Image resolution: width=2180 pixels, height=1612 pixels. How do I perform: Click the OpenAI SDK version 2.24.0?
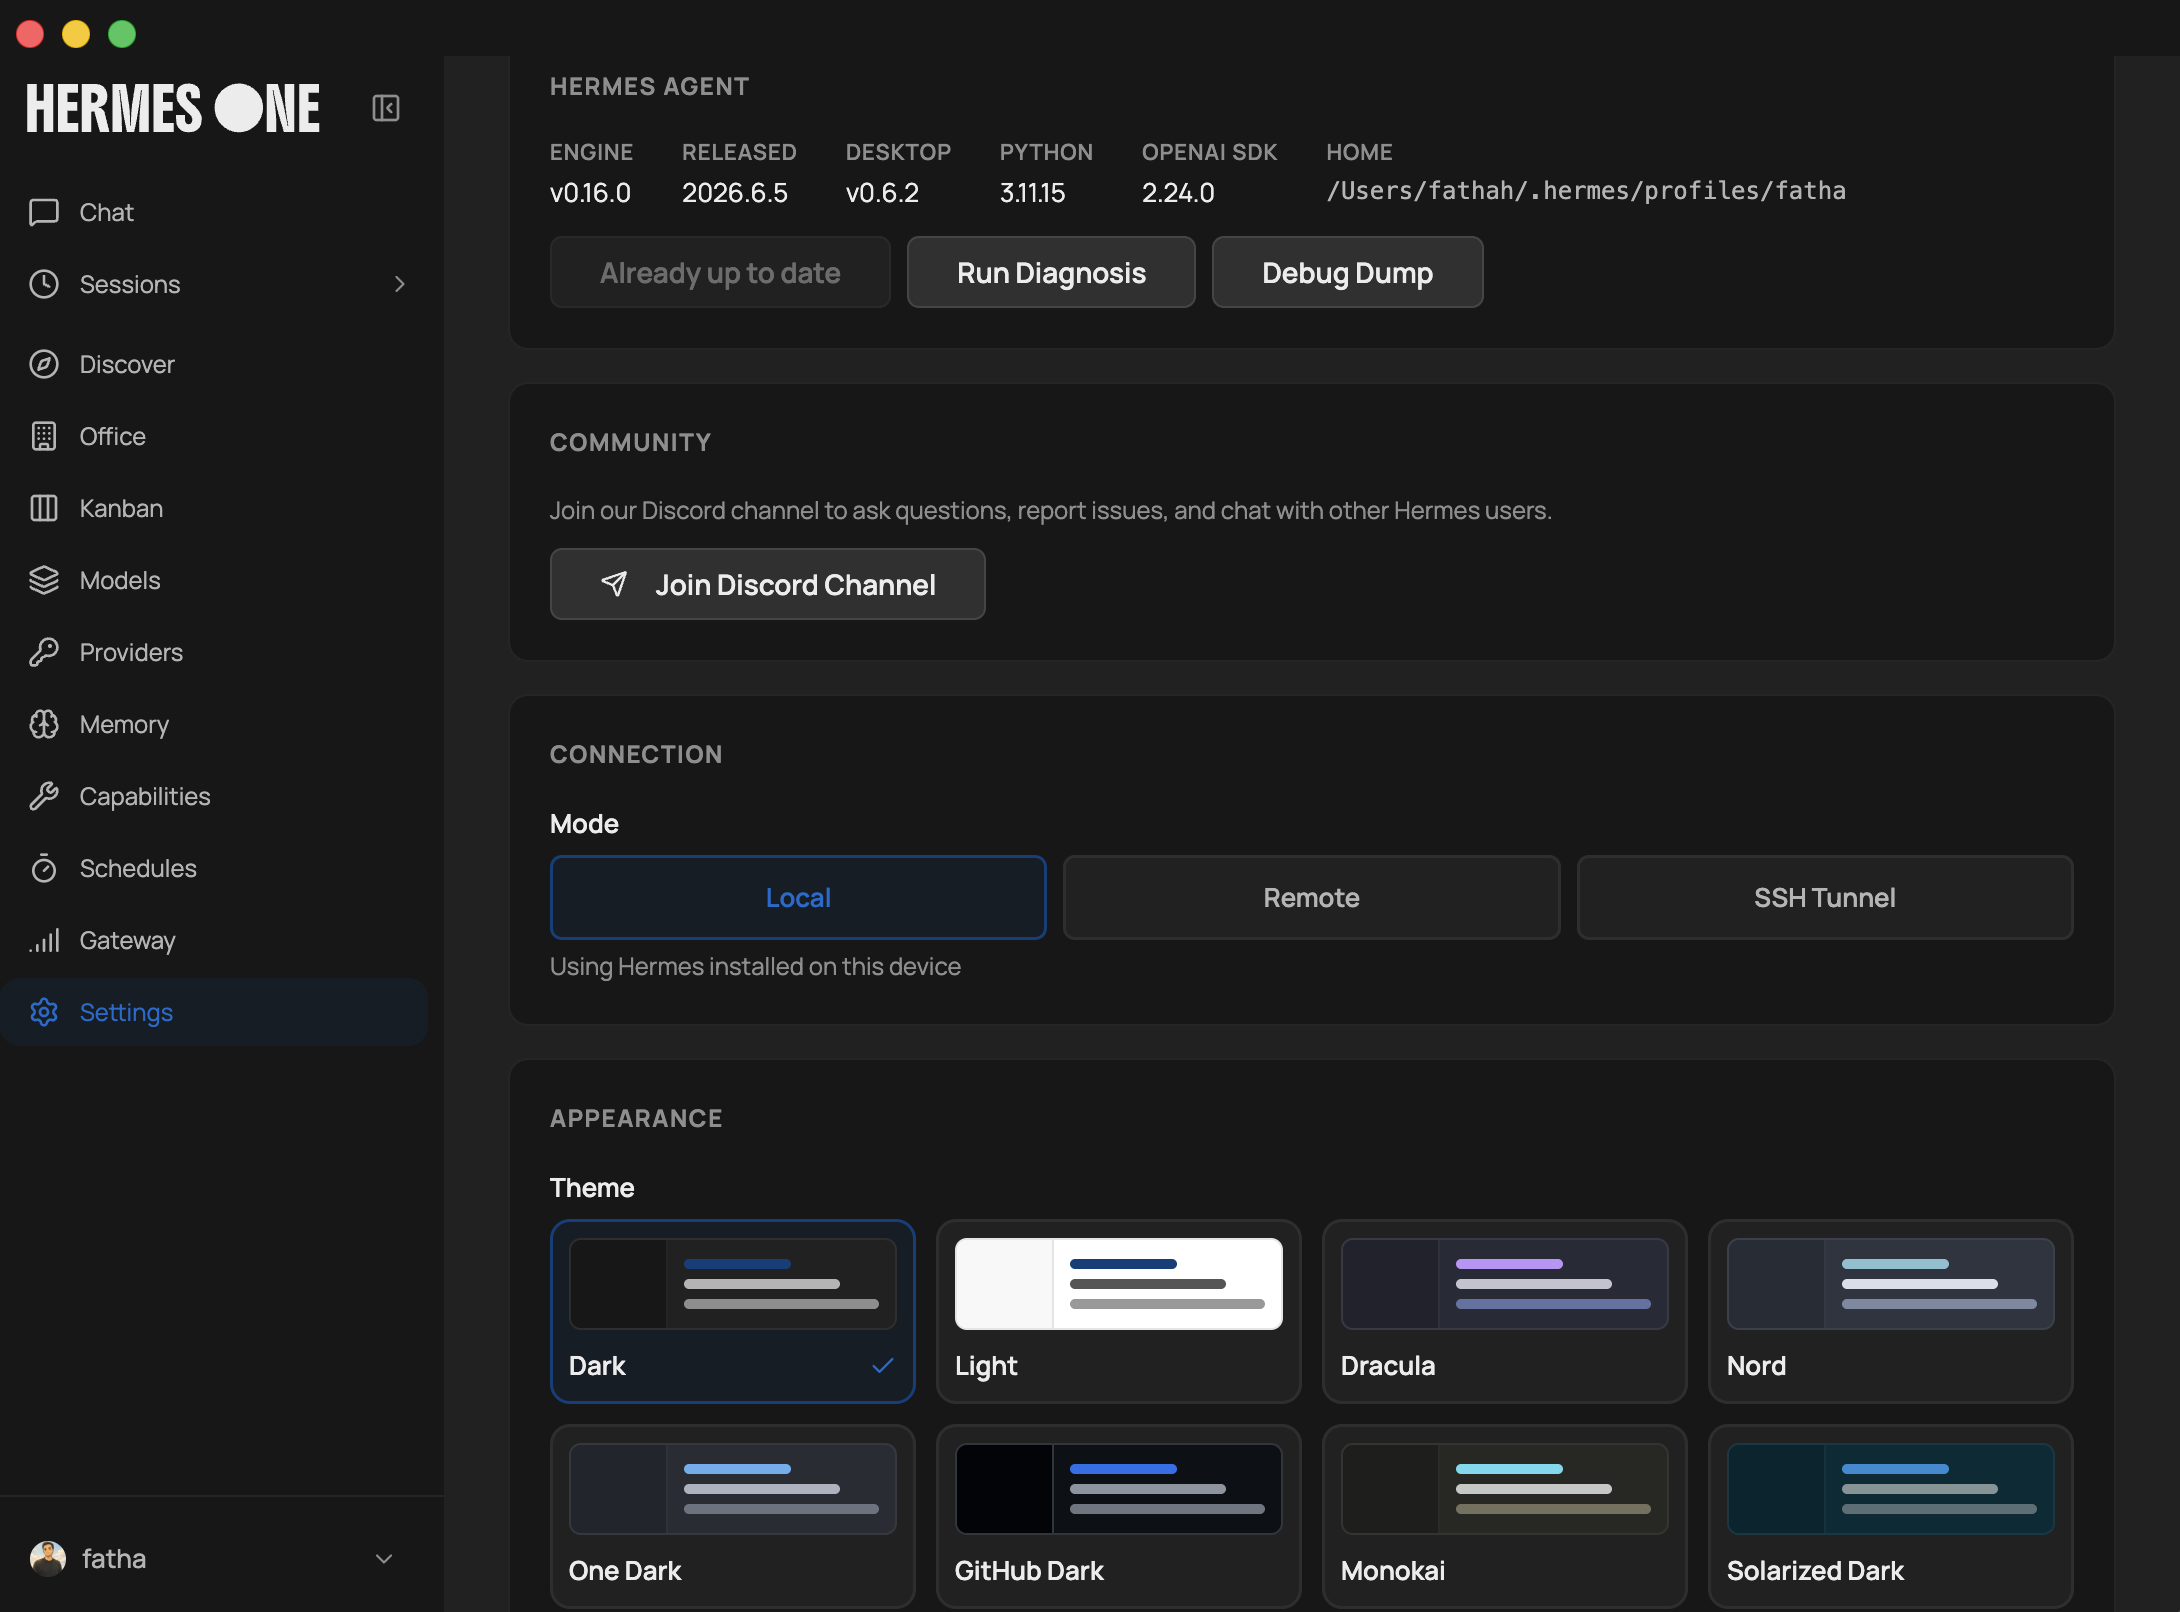pos(1178,192)
